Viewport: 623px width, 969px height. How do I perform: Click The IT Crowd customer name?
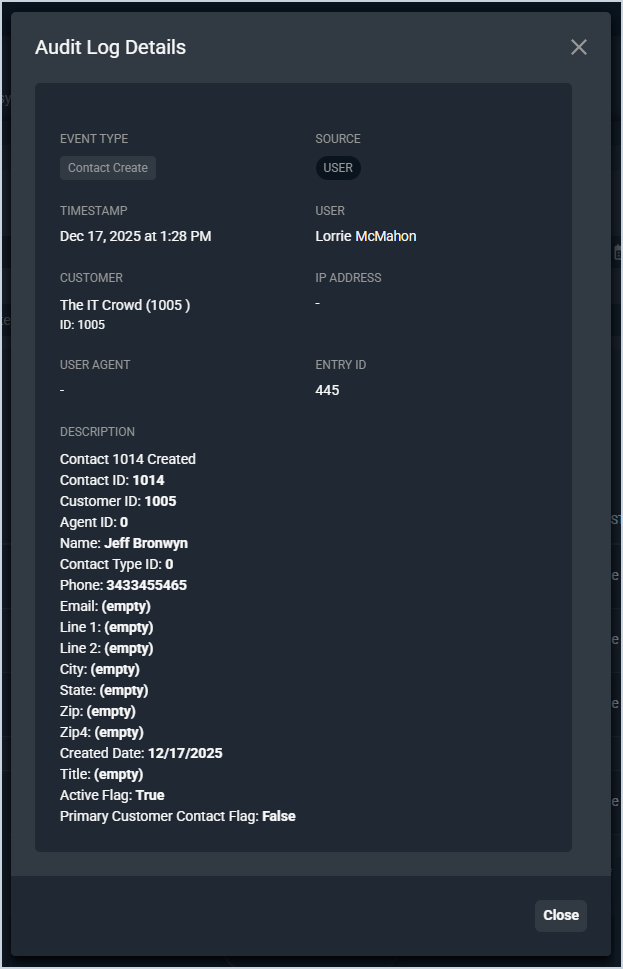pos(124,305)
